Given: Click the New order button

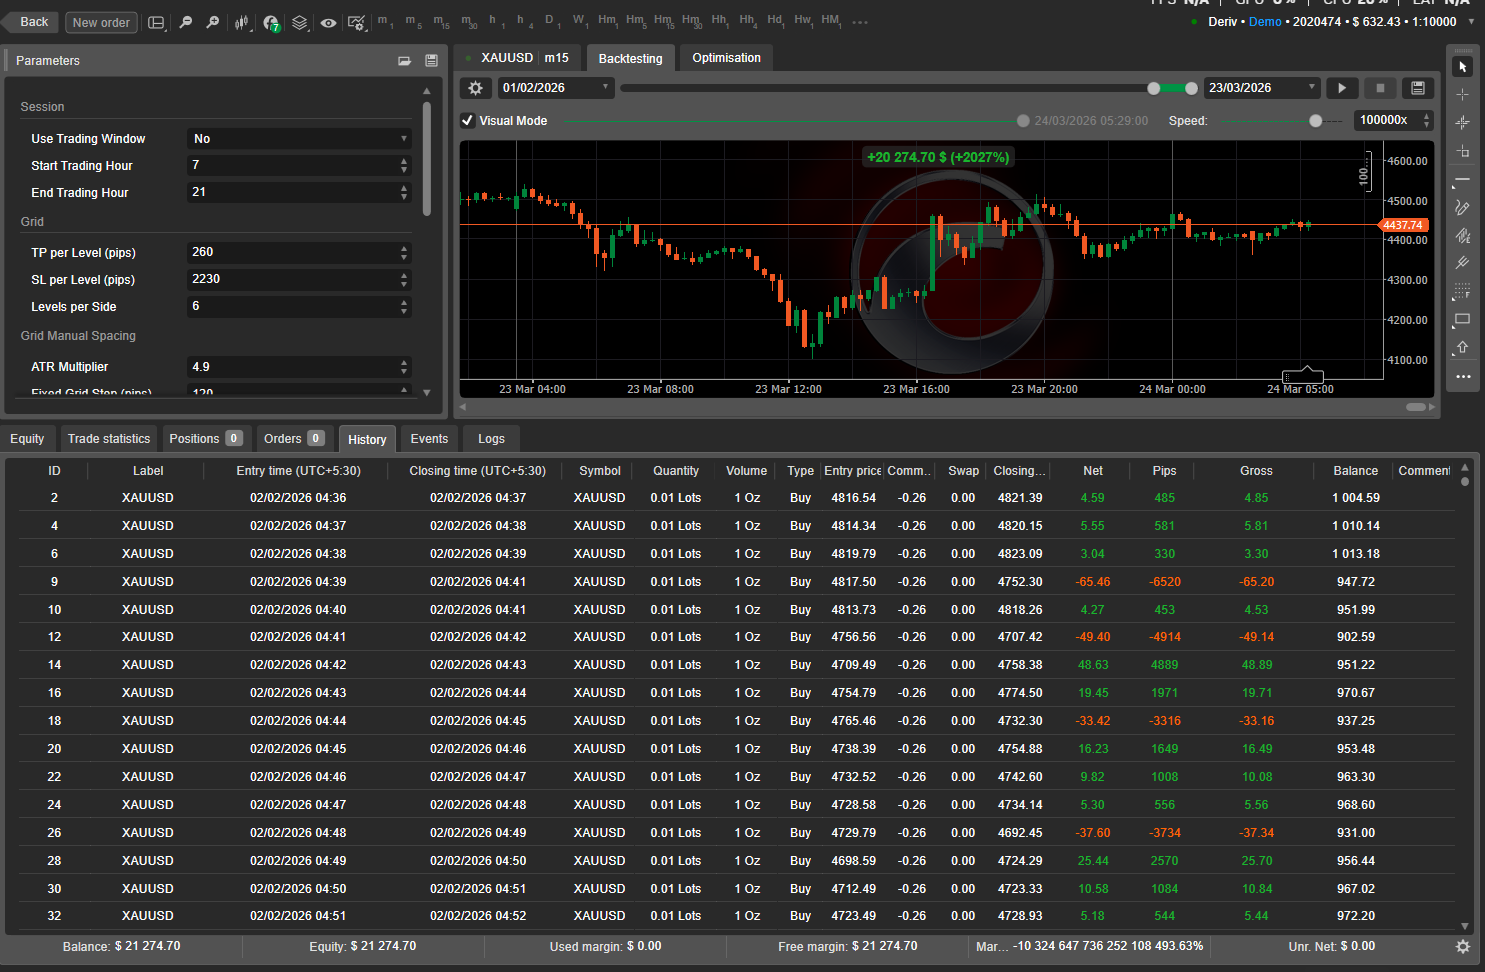Looking at the screenshot, I should [x=101, y=22].
